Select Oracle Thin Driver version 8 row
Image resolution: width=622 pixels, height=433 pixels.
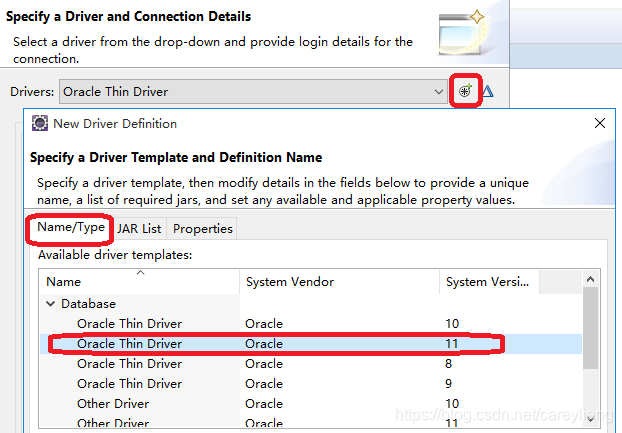(x=311, y=364)
